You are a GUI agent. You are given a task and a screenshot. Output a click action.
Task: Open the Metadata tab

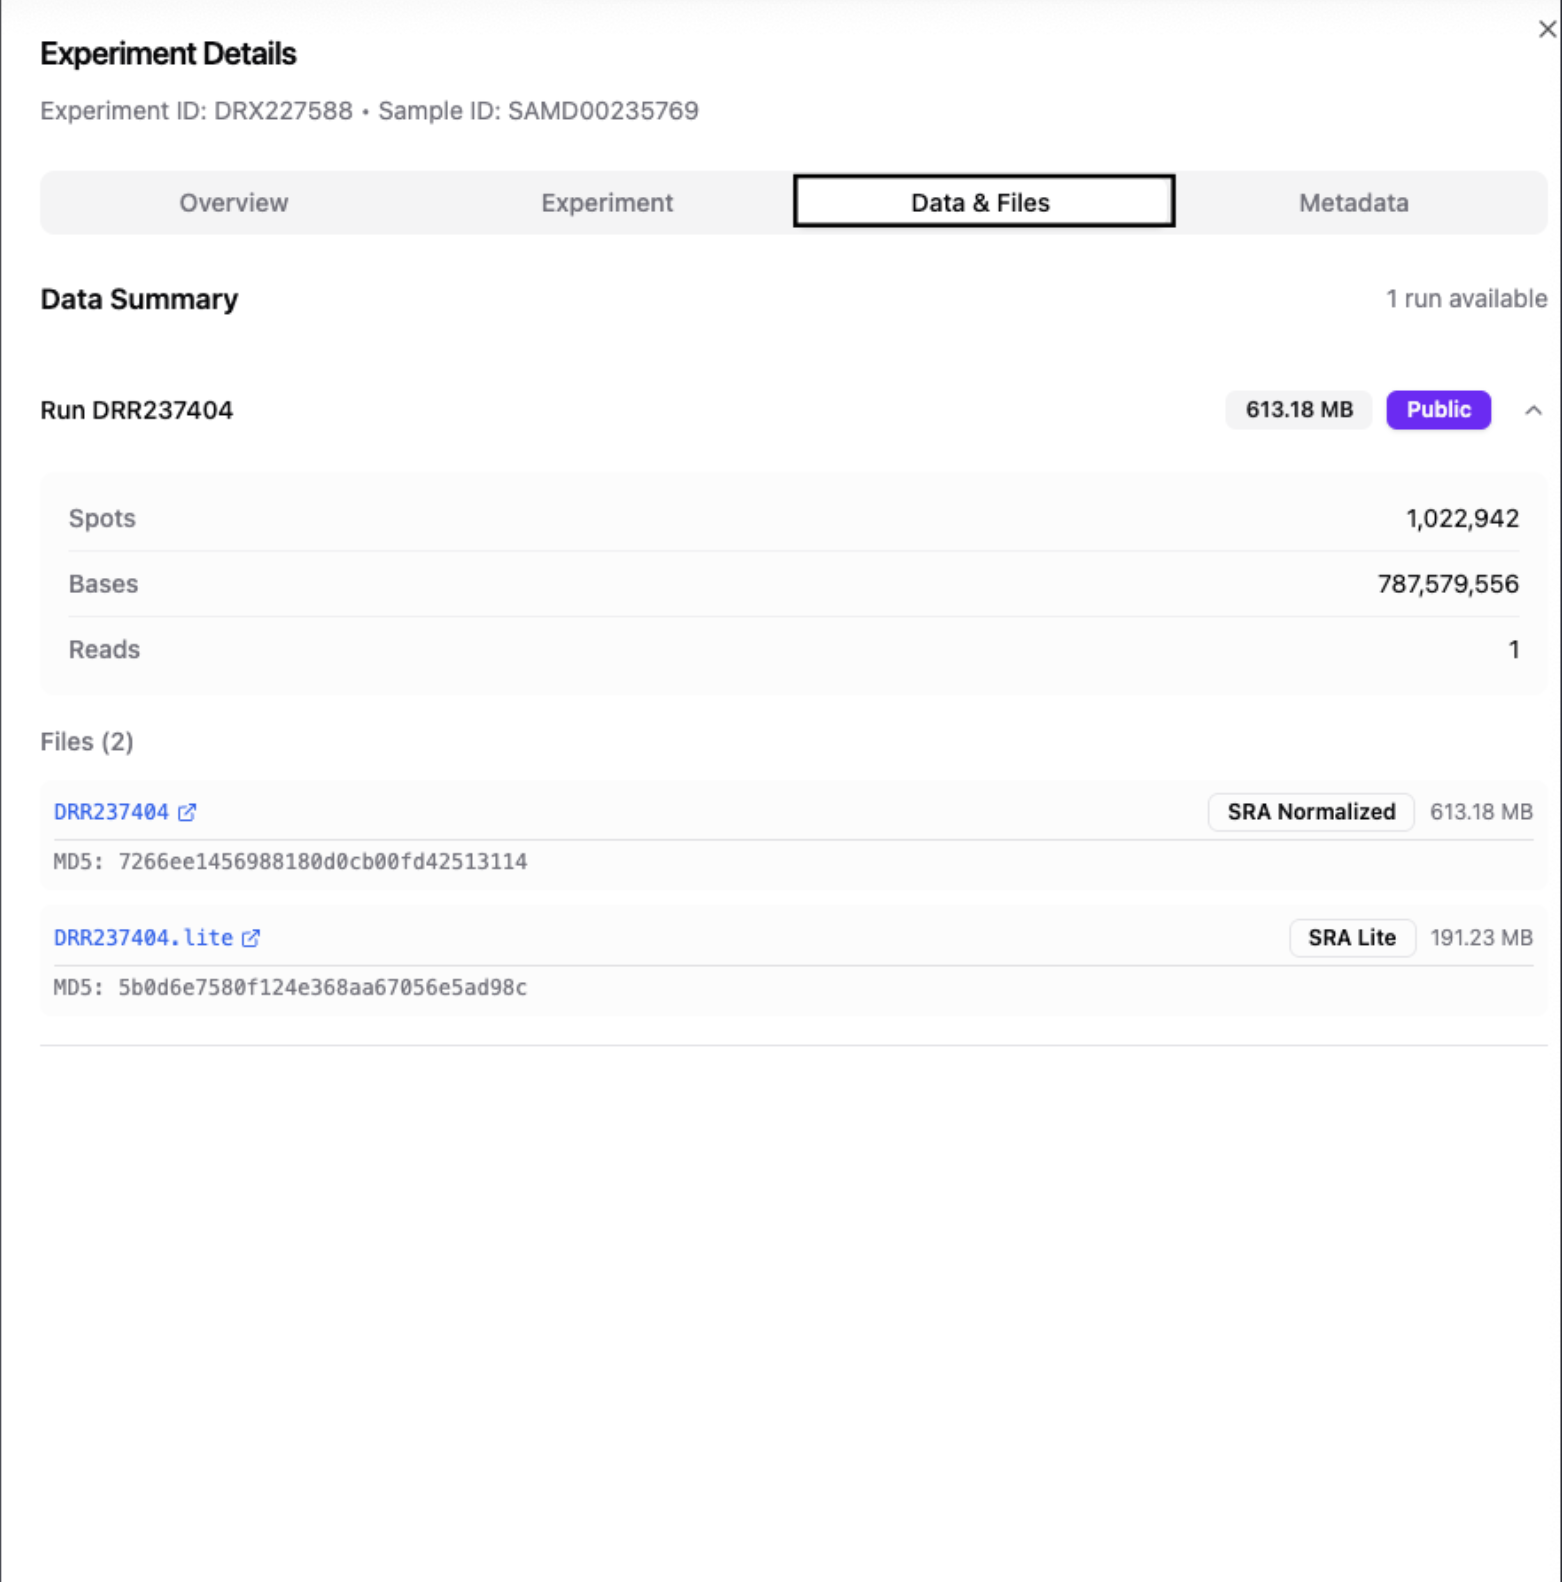[1353, 203]
